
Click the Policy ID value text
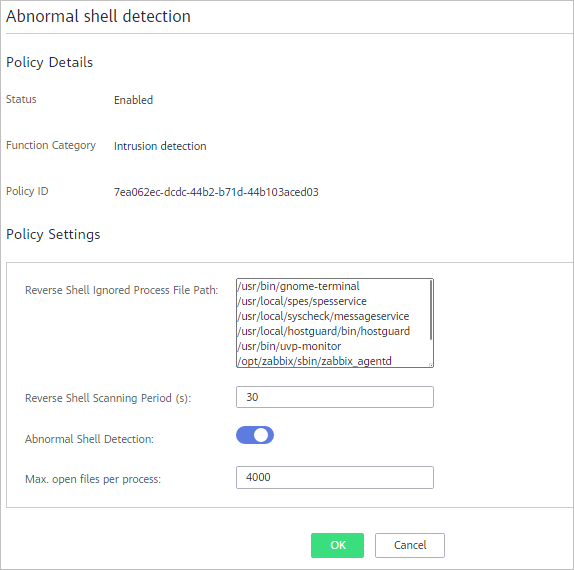point(216,192)
